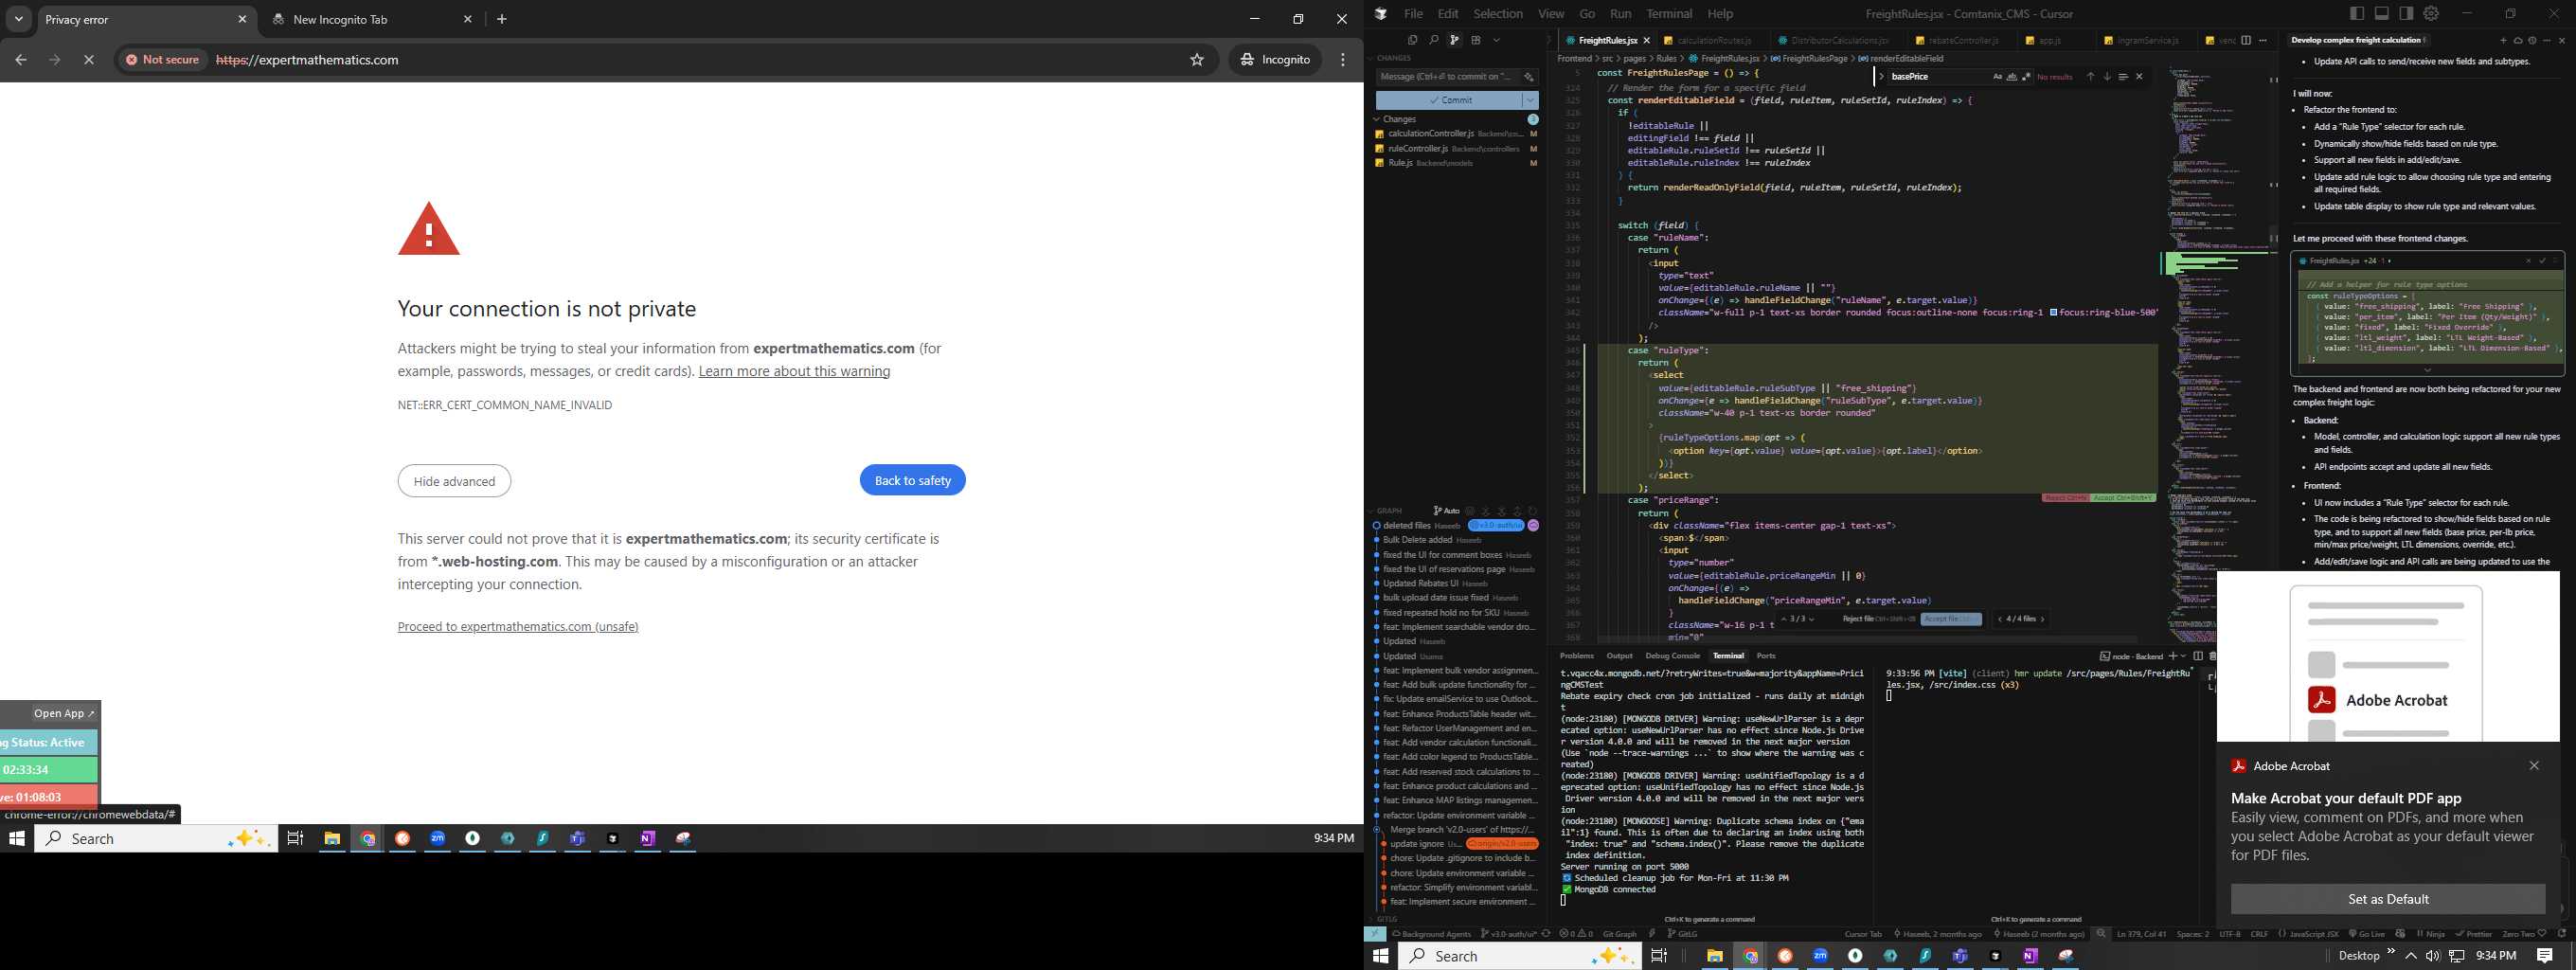Open Chrome three-dot menu
This screenshot has width=2576, height=970.
1343,60
